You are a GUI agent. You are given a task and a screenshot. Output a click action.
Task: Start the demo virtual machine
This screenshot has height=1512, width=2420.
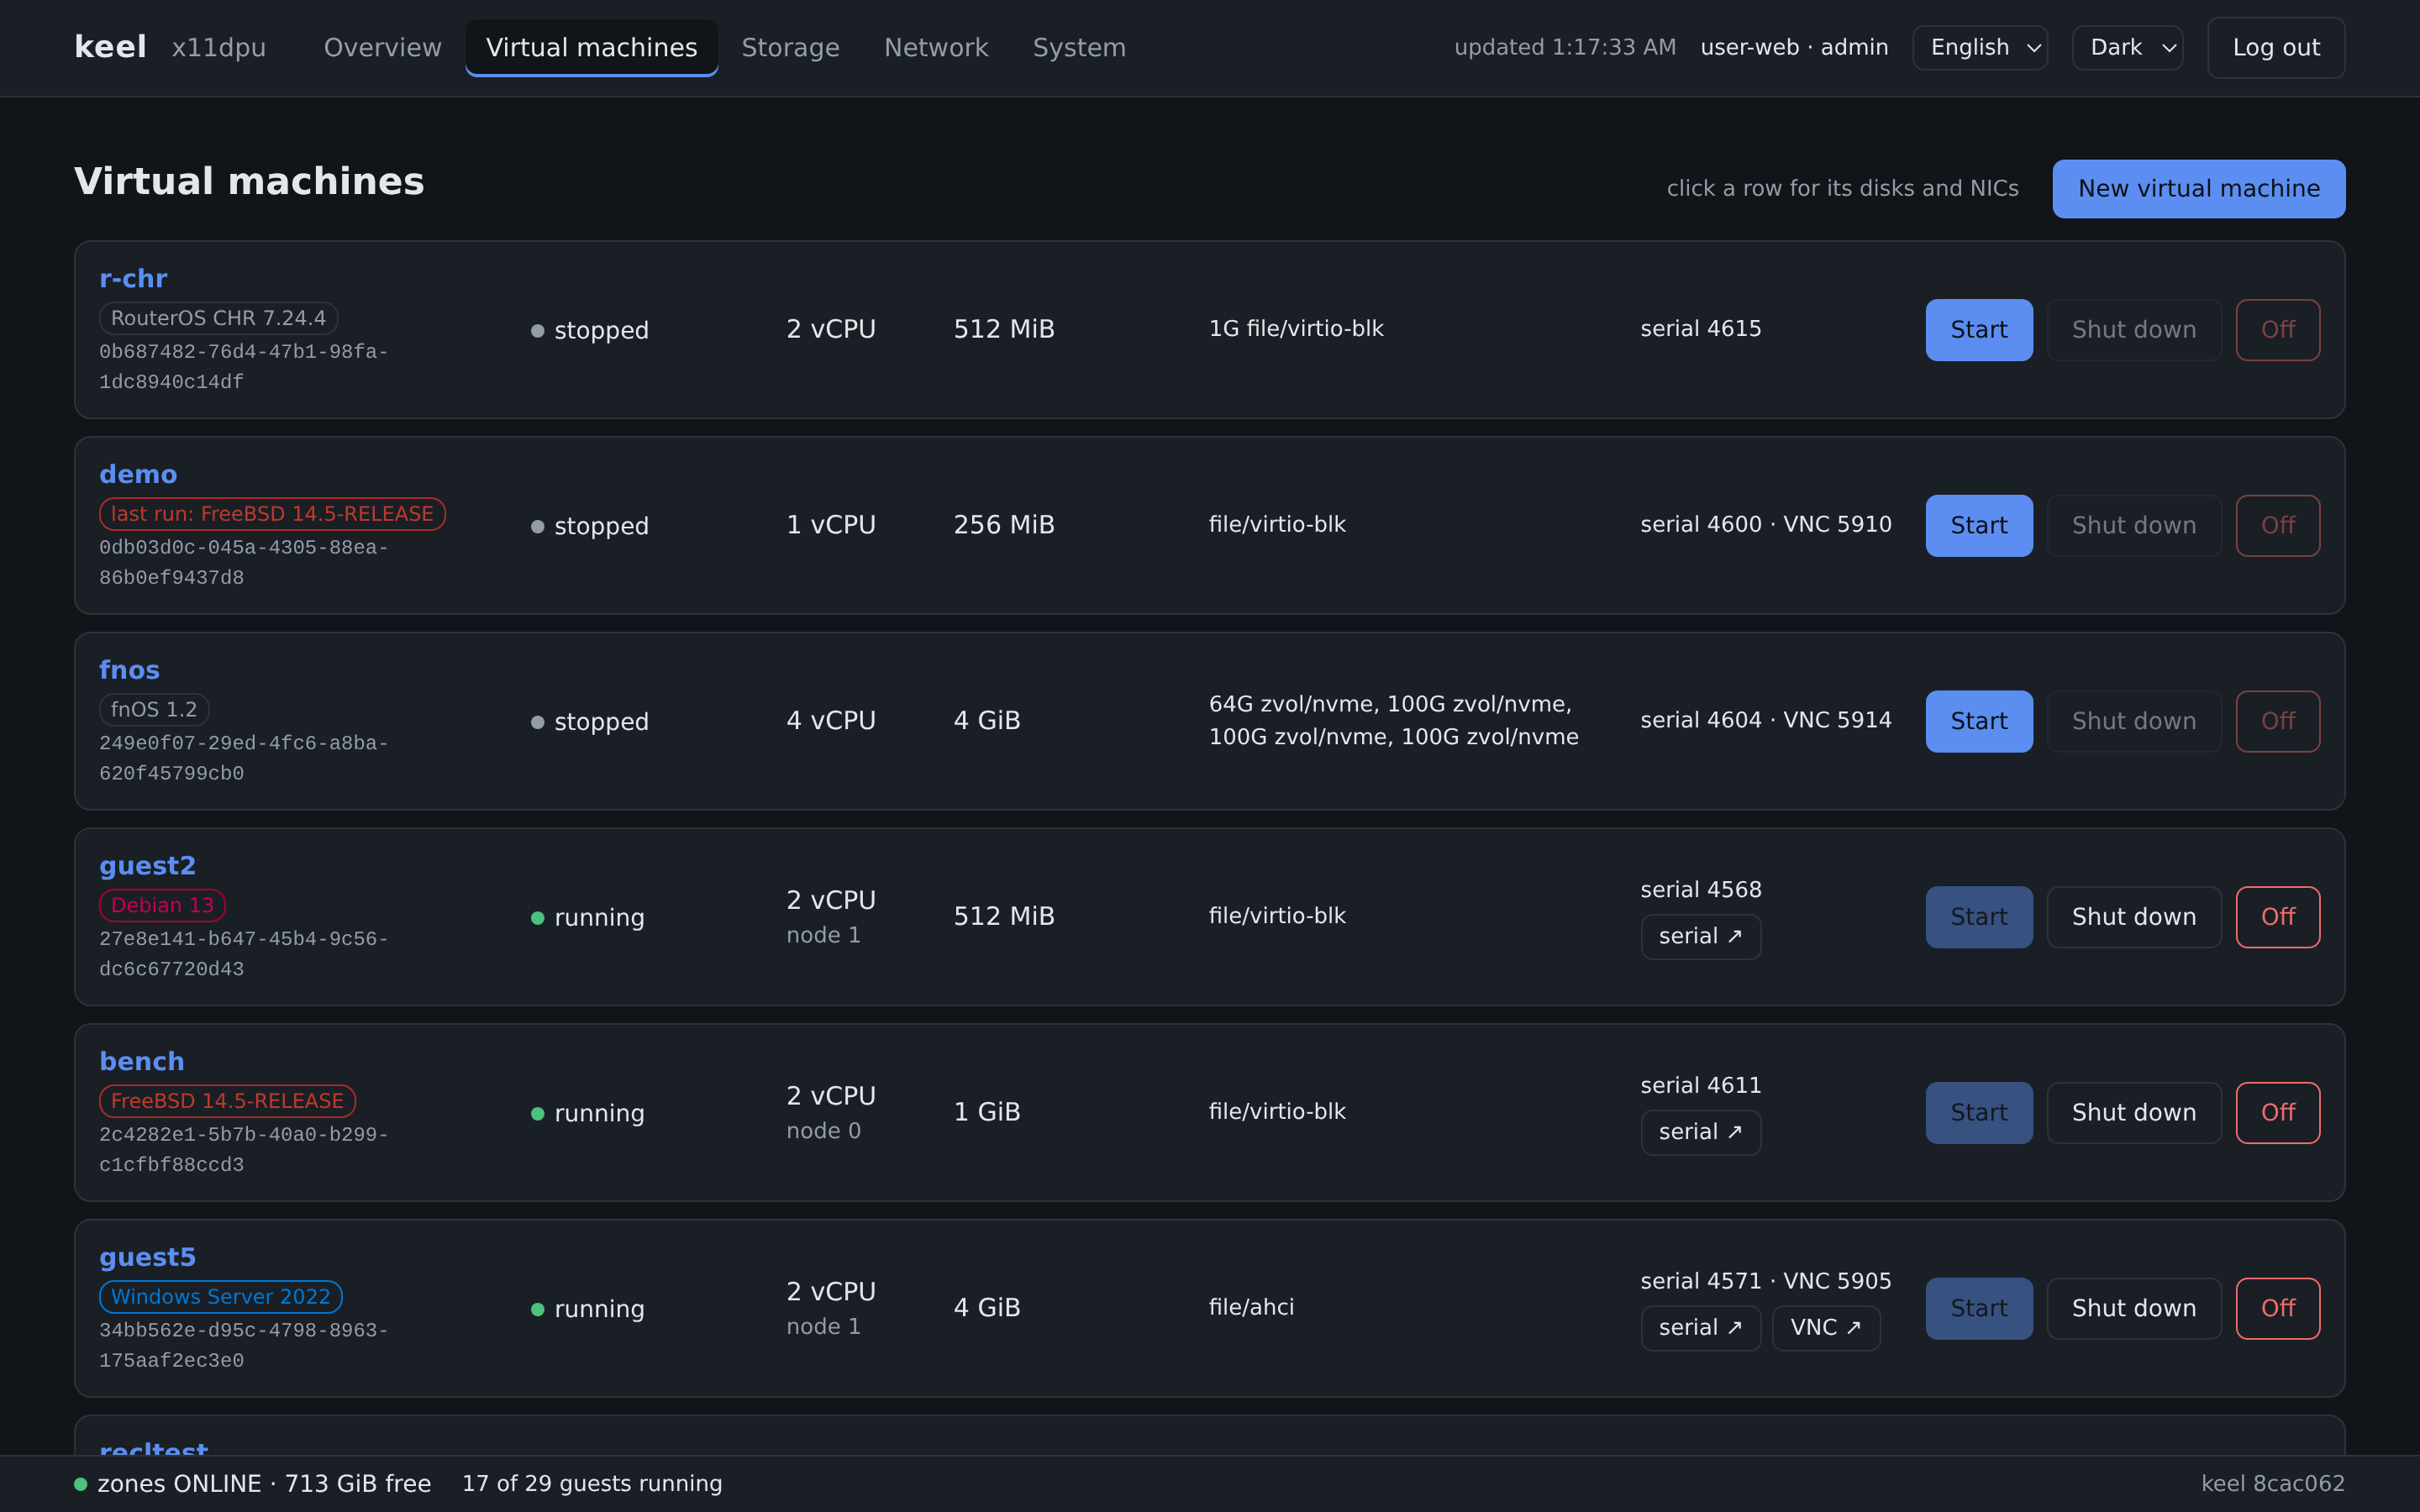(1978, 525)
